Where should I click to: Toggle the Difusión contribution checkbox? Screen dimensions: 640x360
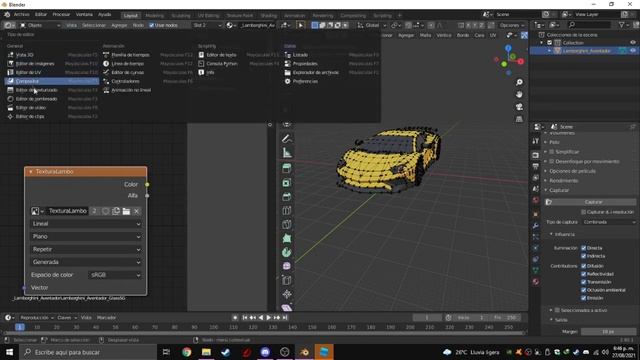tap(584, 266)
